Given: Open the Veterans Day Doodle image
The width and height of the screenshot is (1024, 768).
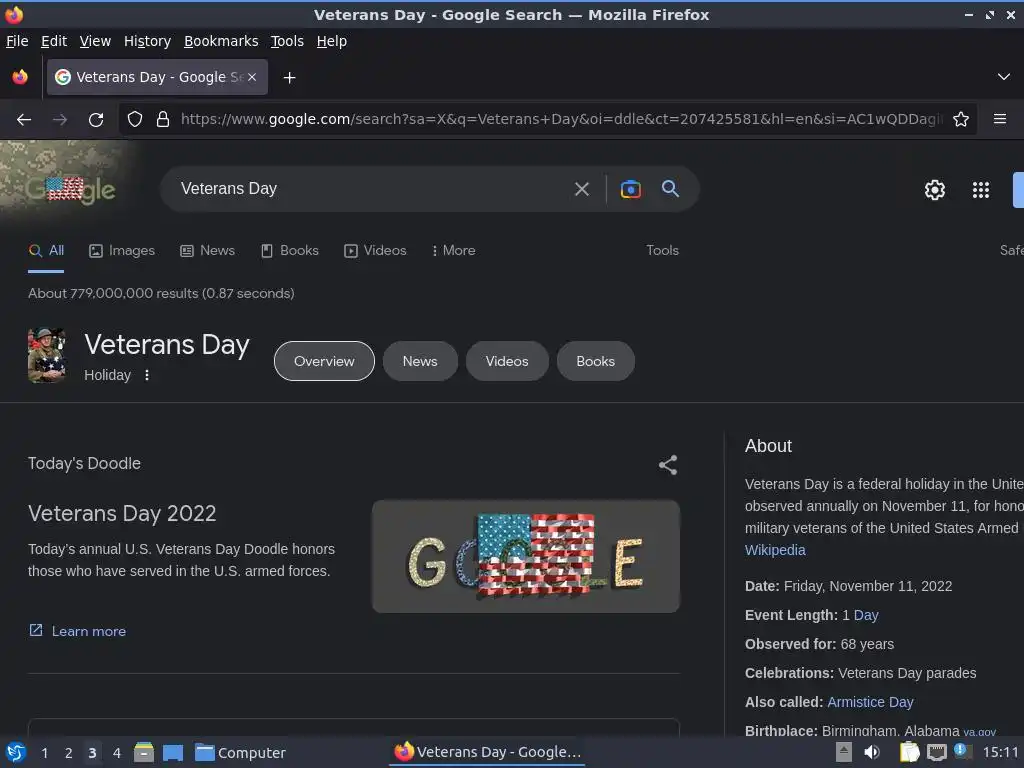Looking at the screenshot, I should 526,556.
